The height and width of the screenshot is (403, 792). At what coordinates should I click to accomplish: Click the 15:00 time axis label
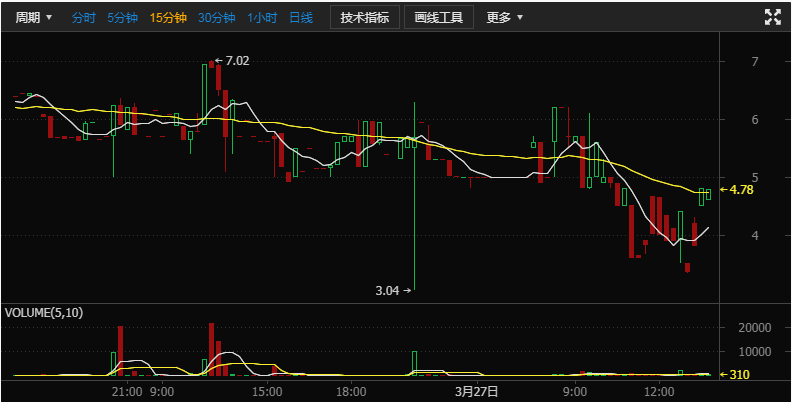pos(267,391)
